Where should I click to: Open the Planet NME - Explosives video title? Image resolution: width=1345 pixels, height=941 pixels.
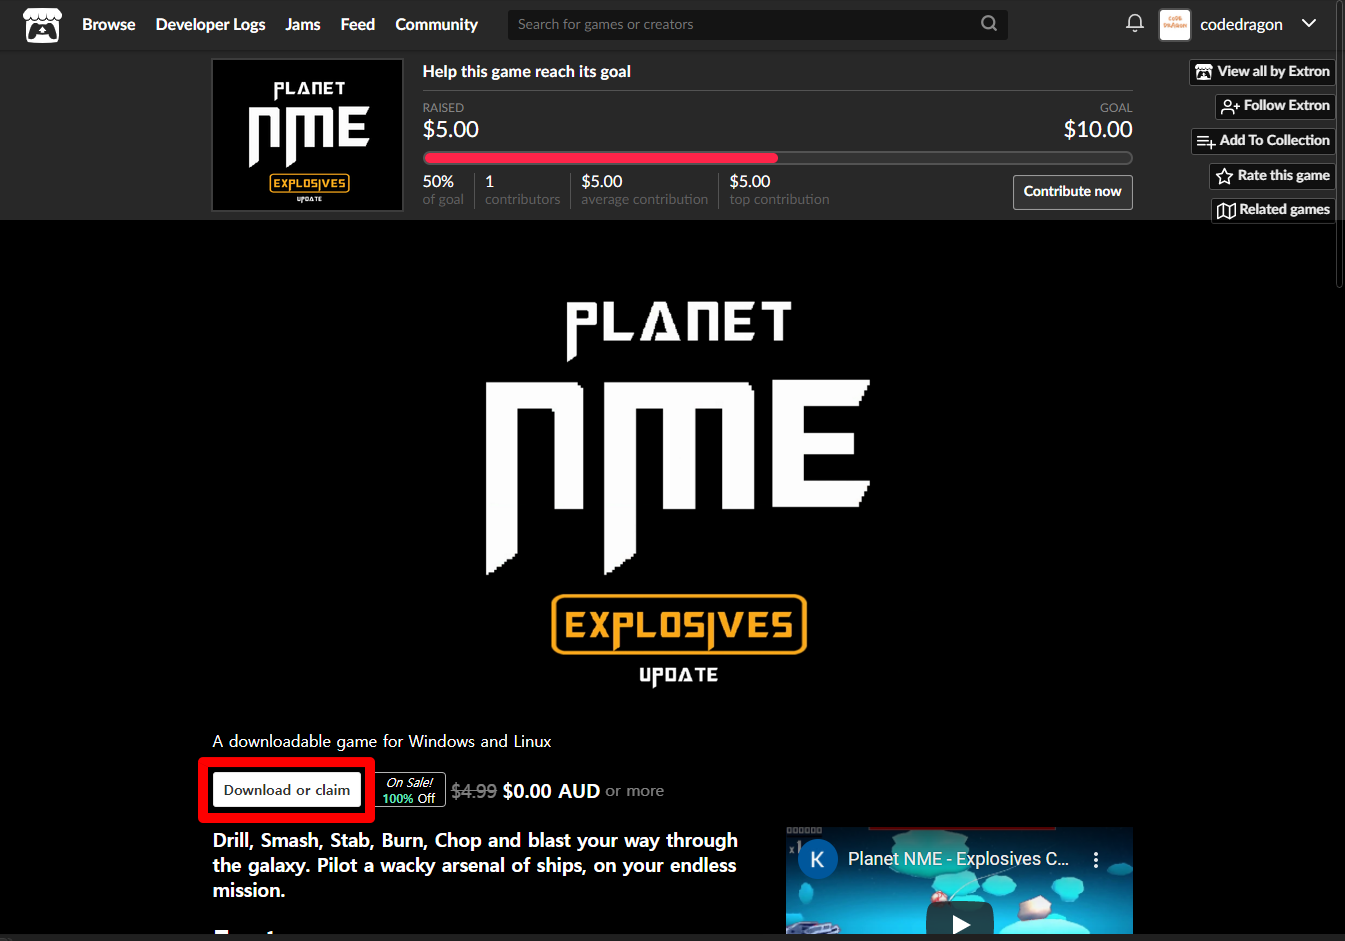[958, 859]
